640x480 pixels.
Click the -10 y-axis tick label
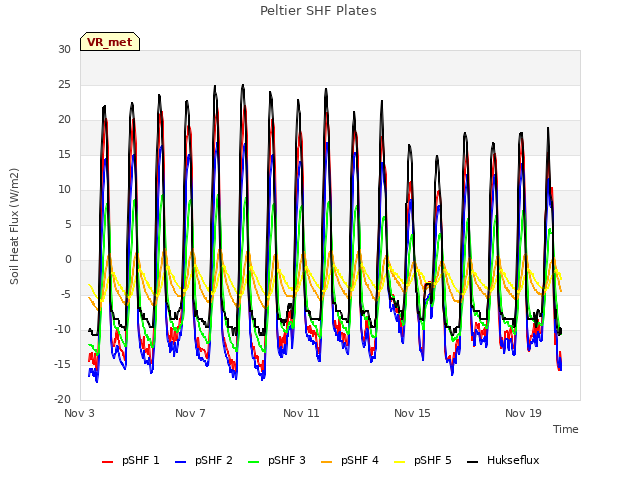pos(62,329)
